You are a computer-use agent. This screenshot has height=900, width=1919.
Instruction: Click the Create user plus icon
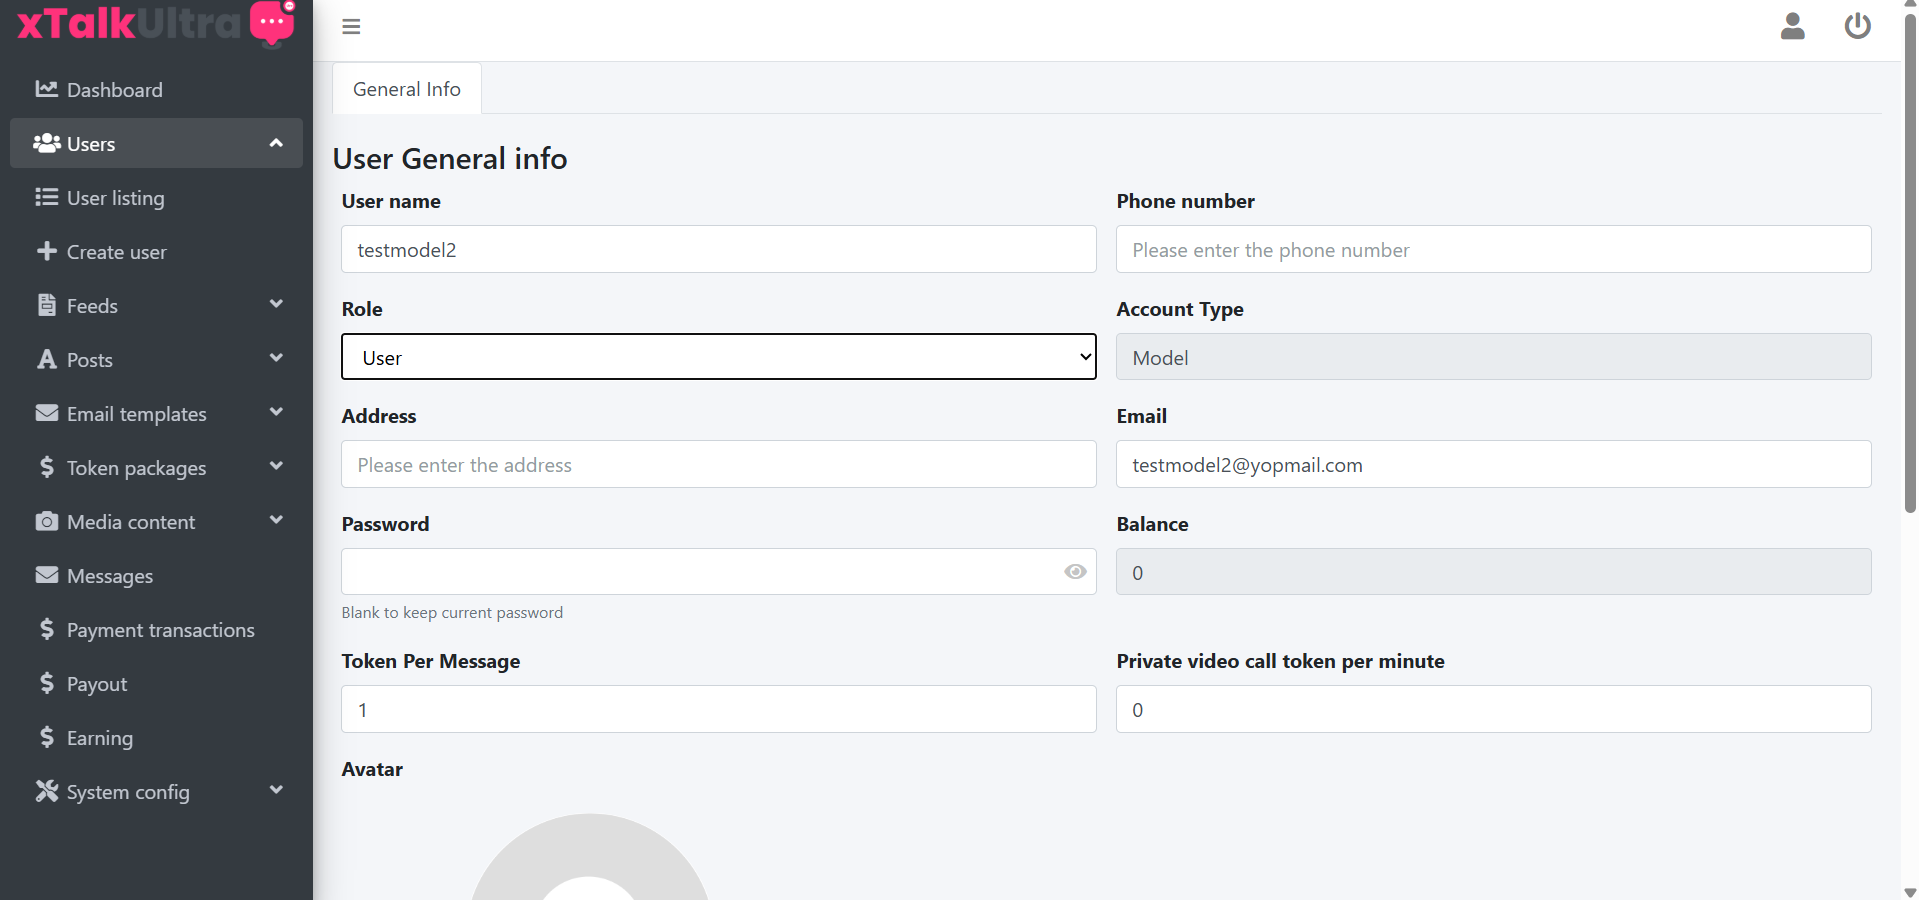tap(46, 251)
